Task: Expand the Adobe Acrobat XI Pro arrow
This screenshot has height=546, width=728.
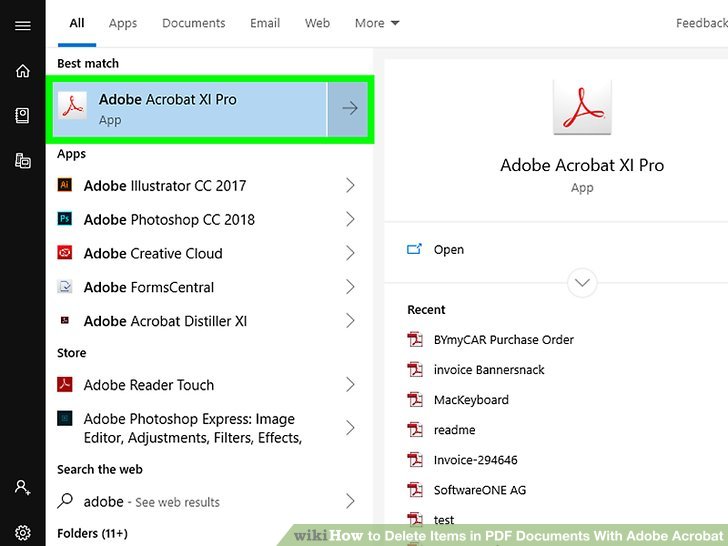Action: tap(348, 109)
